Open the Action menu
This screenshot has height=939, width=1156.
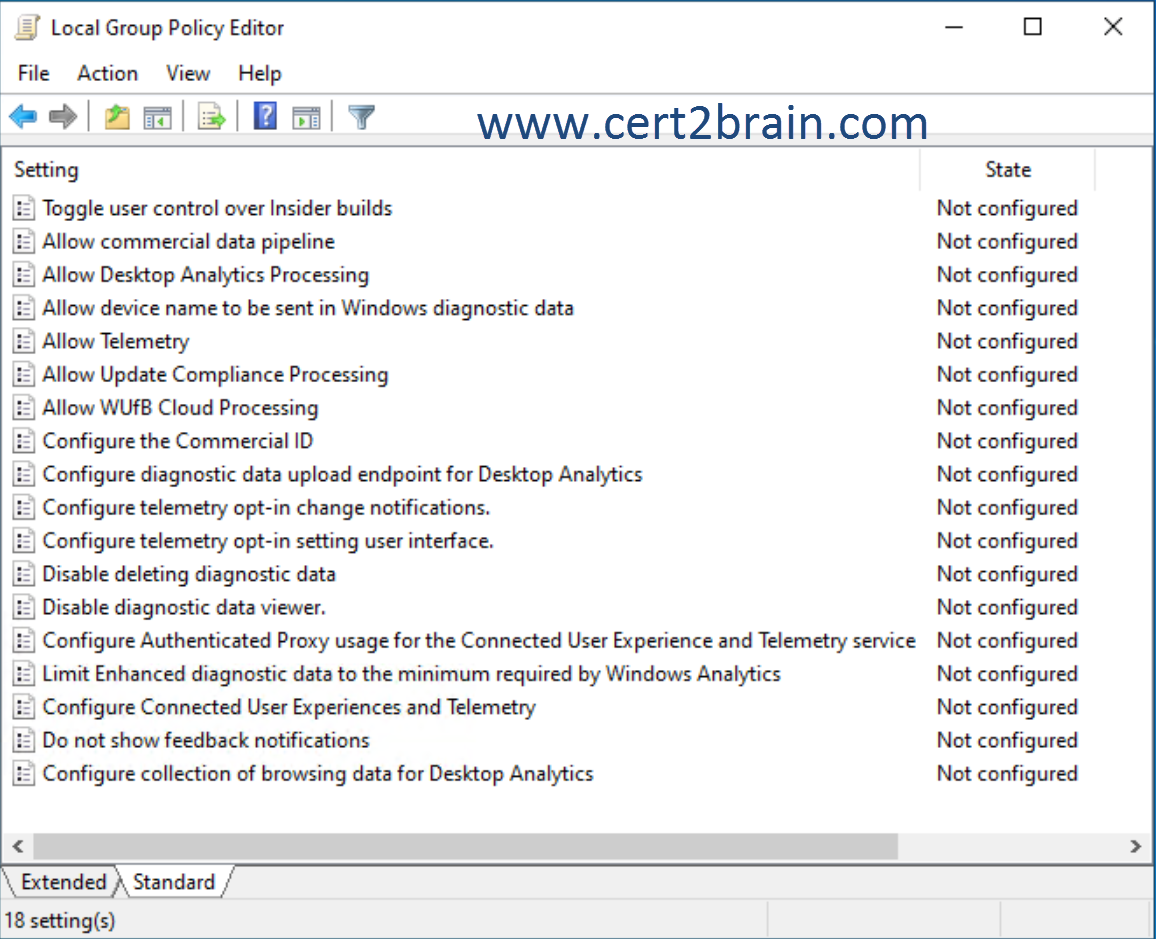pos(108,74)
